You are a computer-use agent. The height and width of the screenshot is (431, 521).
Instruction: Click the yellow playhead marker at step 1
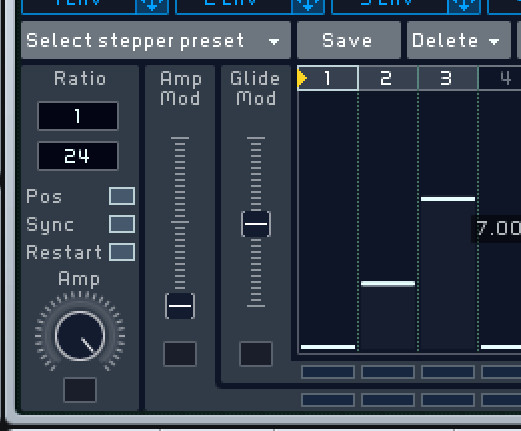point(302,78)
